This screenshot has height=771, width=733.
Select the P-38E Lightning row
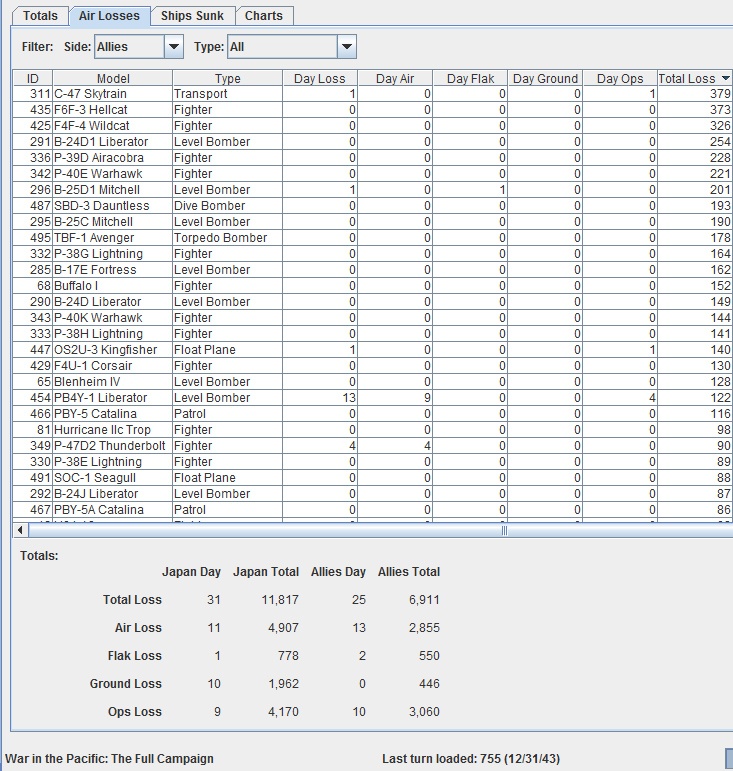(373, 462)
